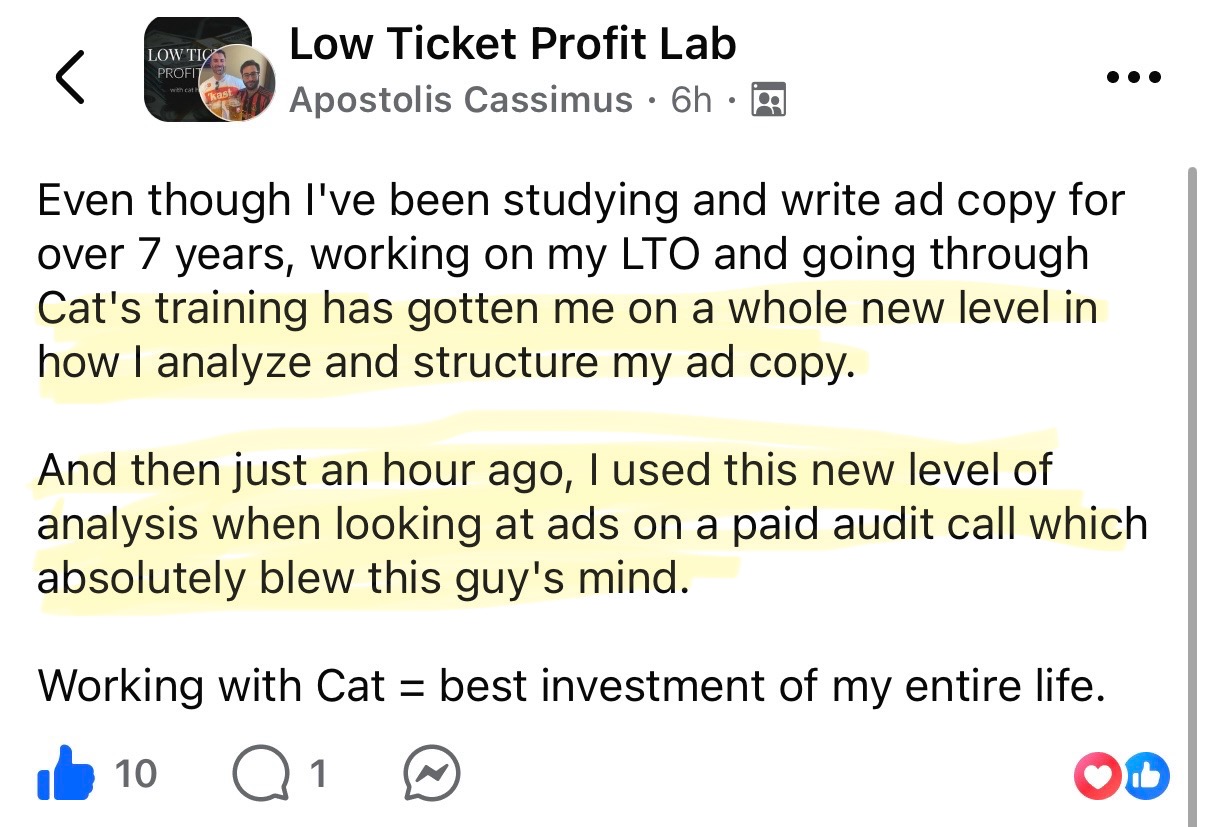View the 1 comment count
Image resolution: width=1206 pixels, height=827 pixels.
[317, 773]
